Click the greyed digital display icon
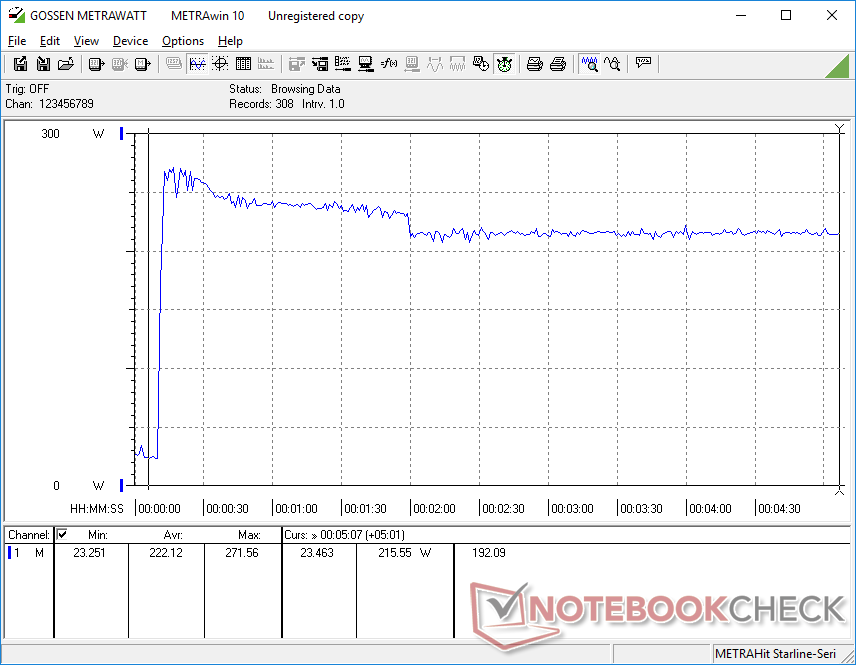This screenshot has width=856, height=665. pos(174,64)
